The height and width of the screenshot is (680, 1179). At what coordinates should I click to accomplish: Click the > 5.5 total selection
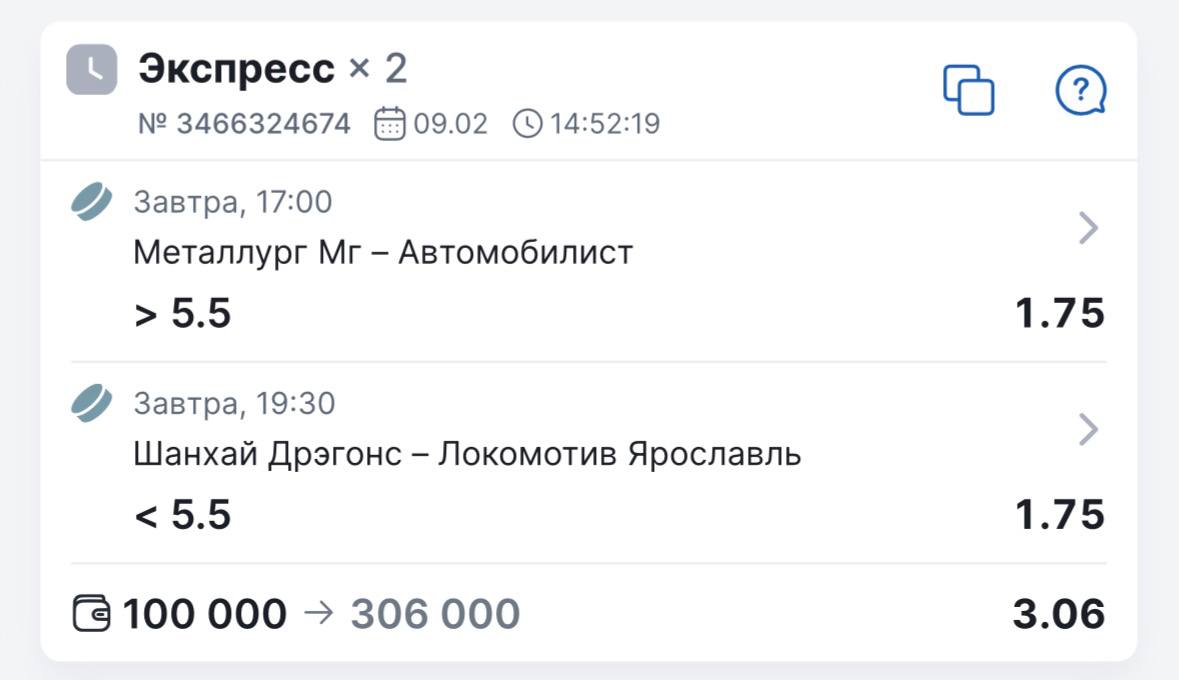tap(182, 314)
